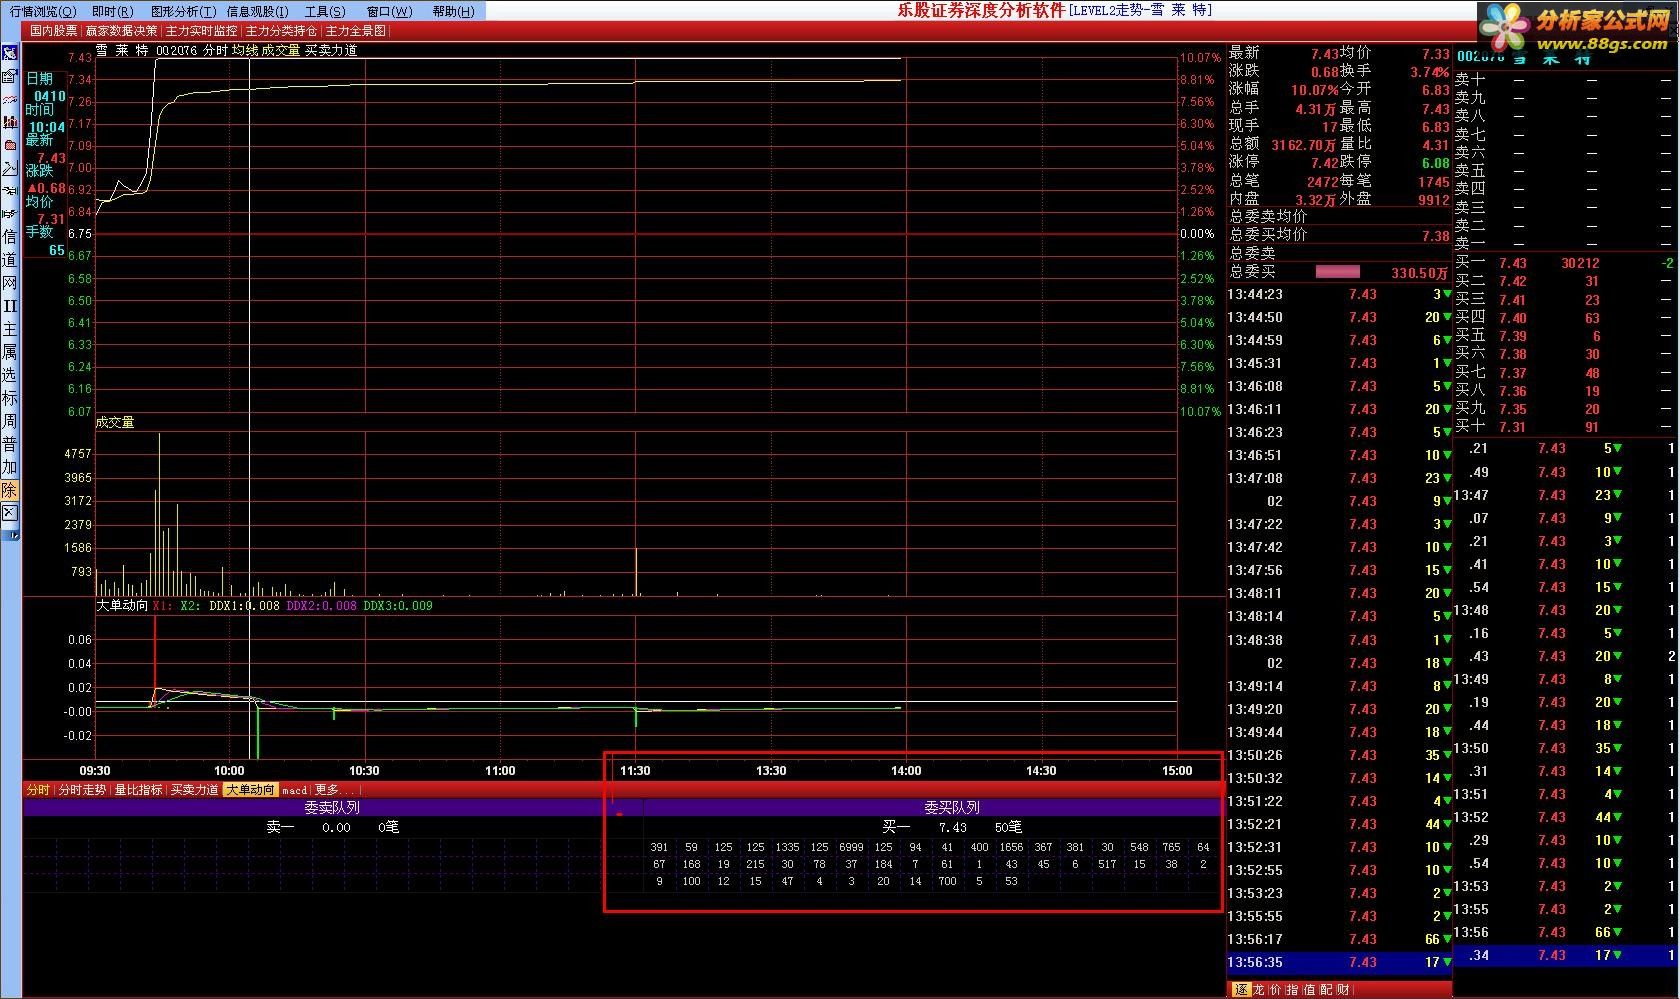Click the red wave-line icon in sidebar
The image size is (1679, 999).
click(x=9, y=100)
